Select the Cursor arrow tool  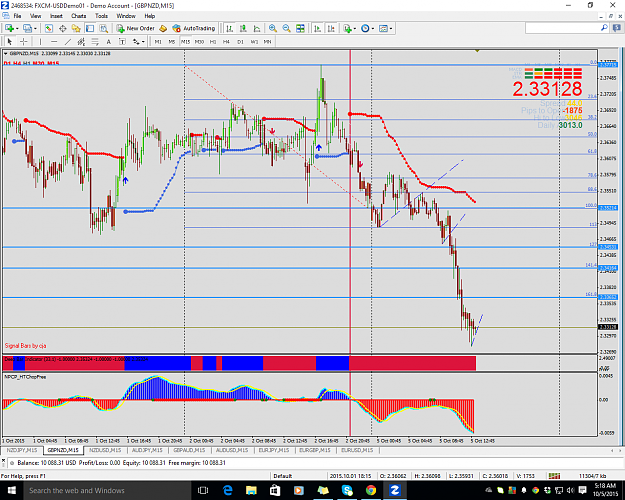coord(10,41)
